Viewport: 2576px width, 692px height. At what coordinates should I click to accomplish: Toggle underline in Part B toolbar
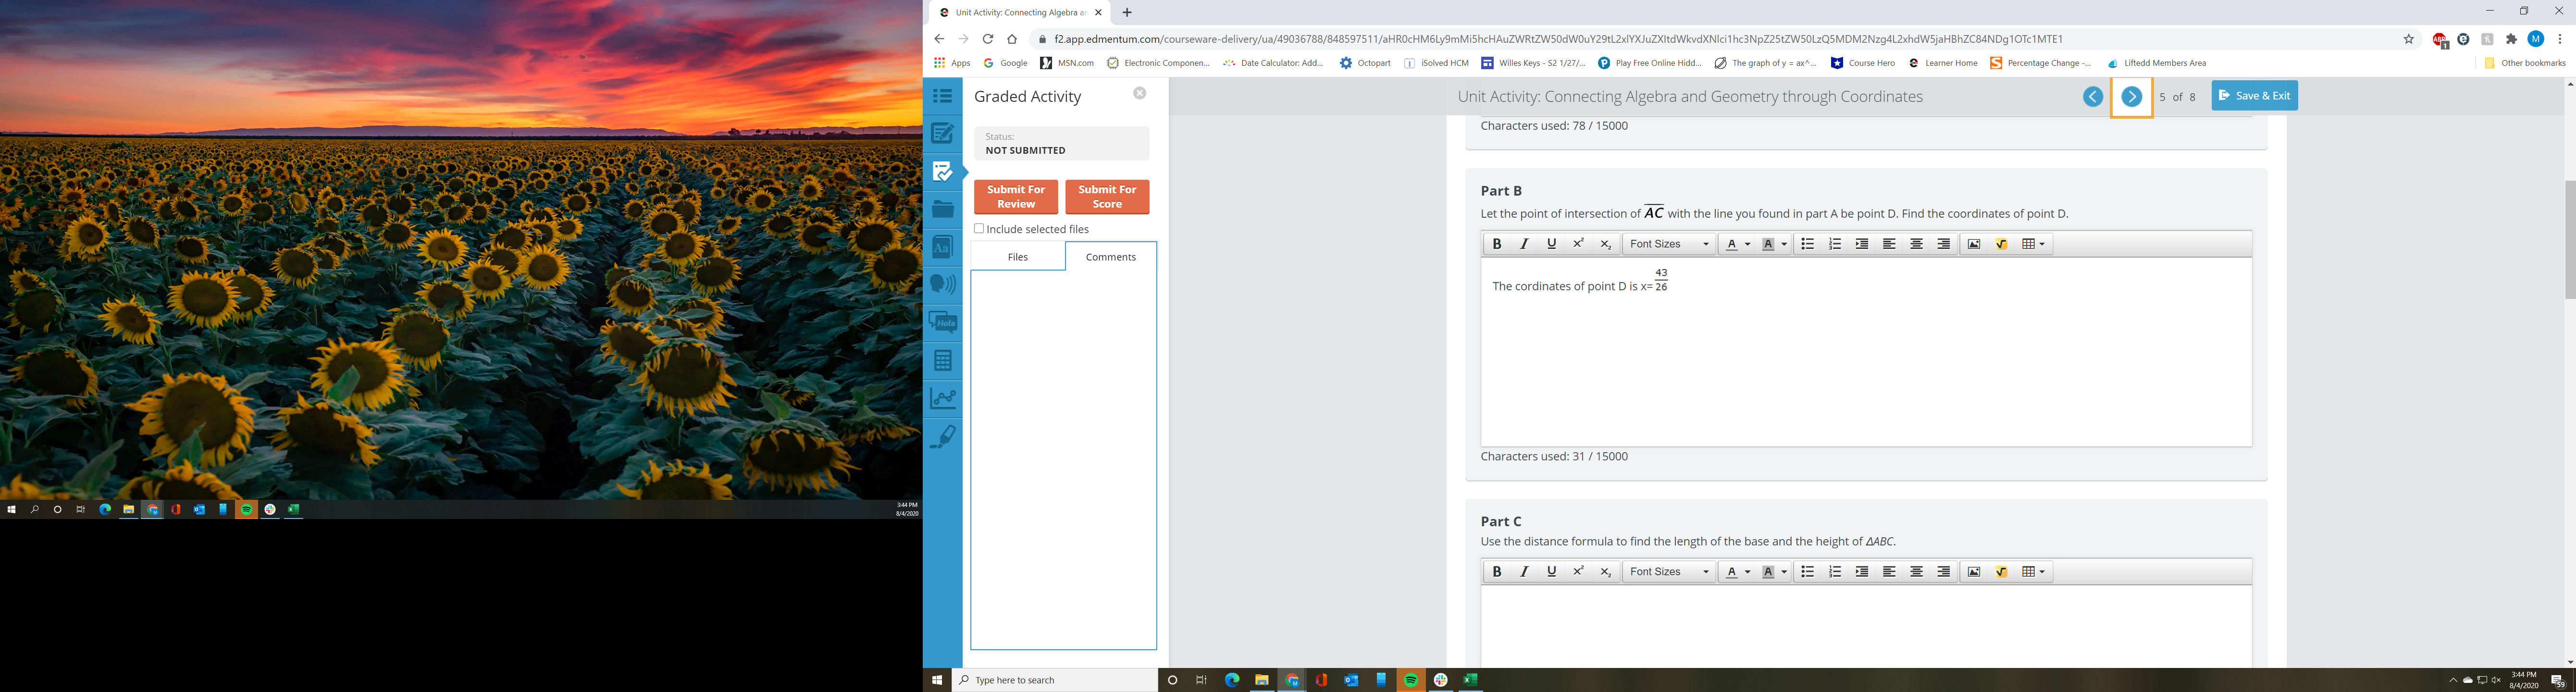click(1551, 244)
